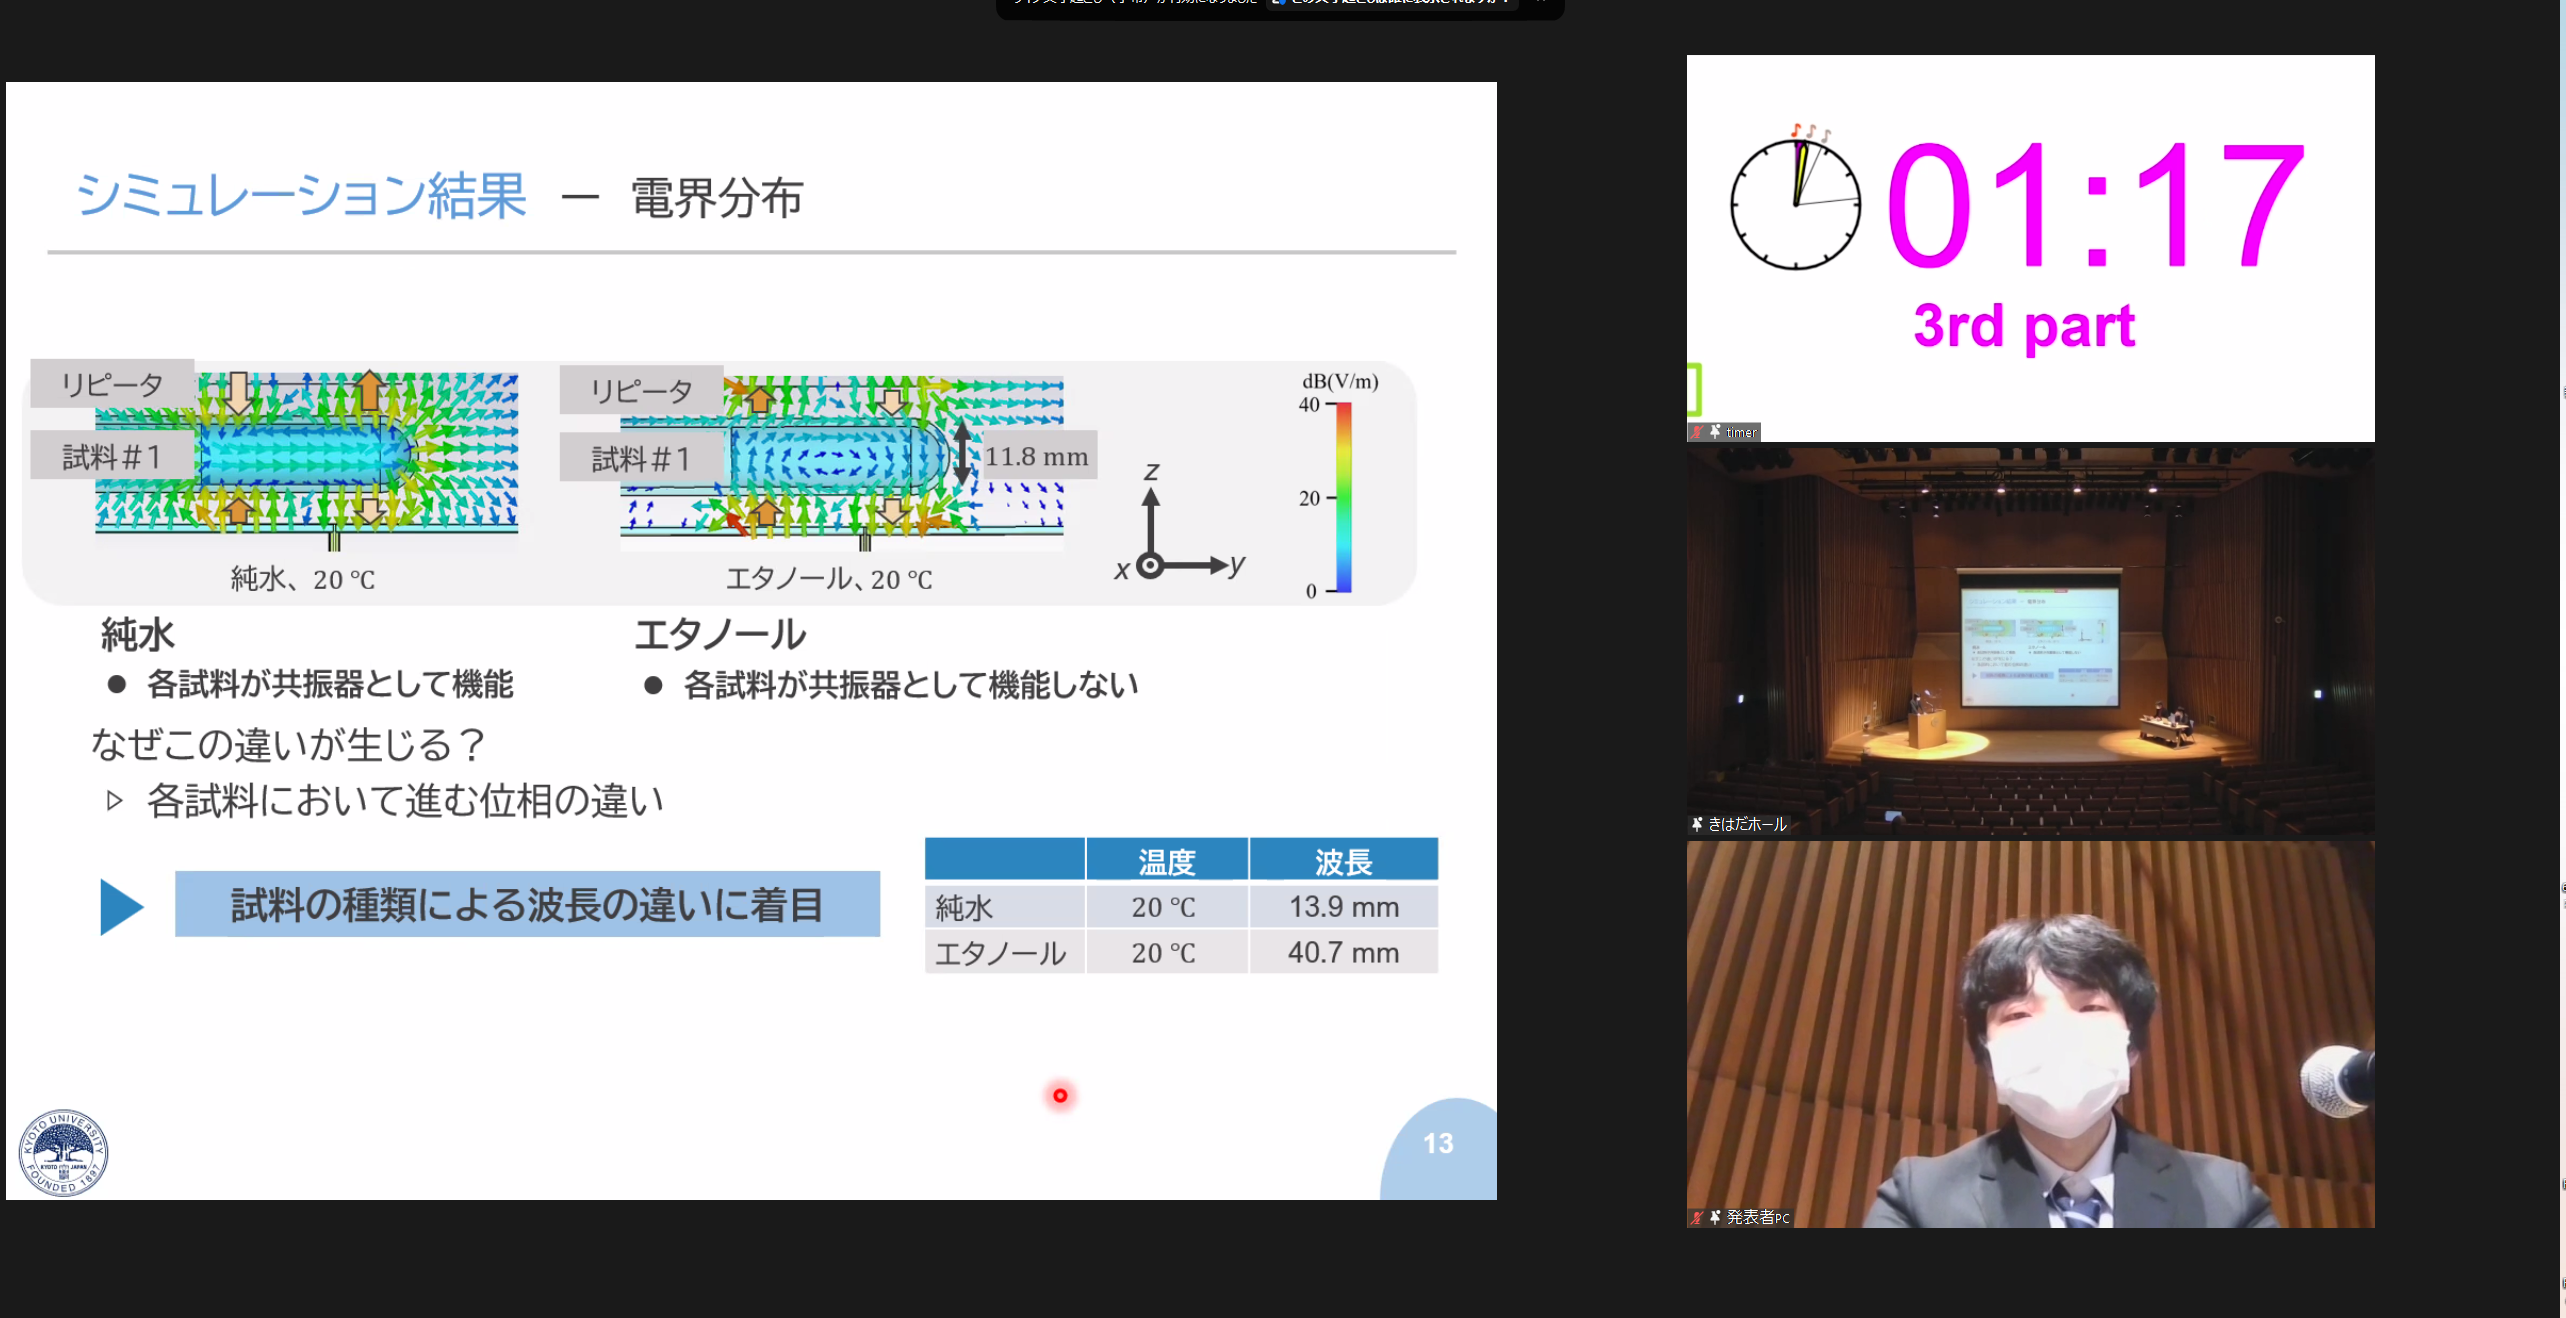Click the dB(V/m) color scale bar
2566x1318 pixels.
1344,497
